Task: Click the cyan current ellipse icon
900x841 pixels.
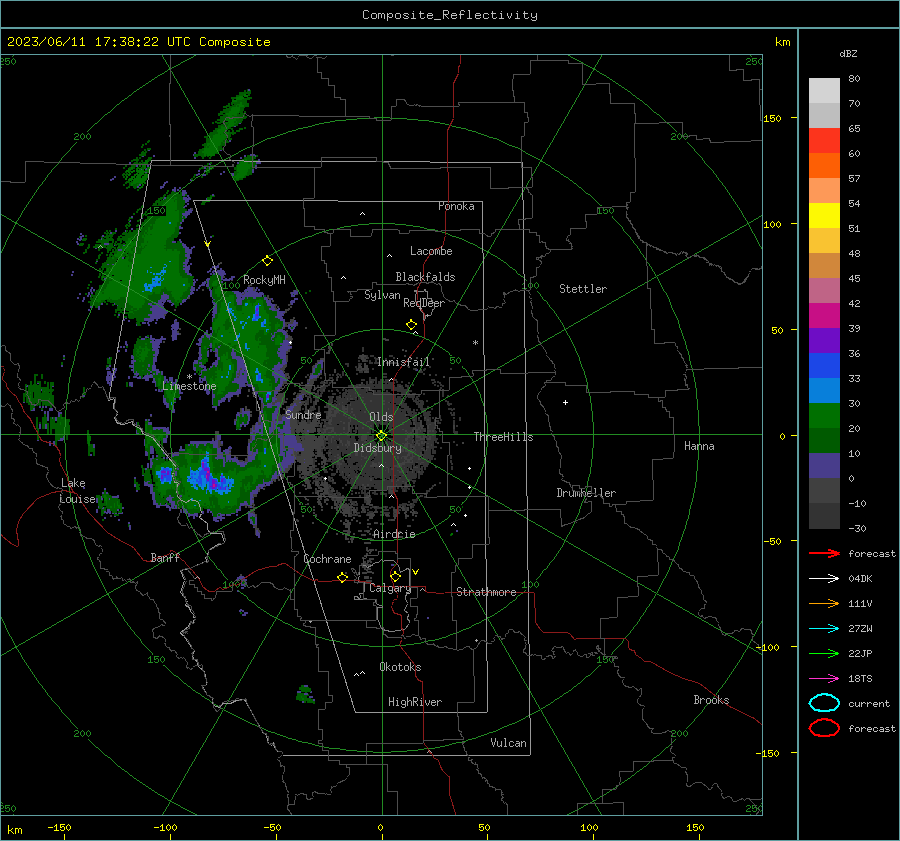Action: click(824, 703)
